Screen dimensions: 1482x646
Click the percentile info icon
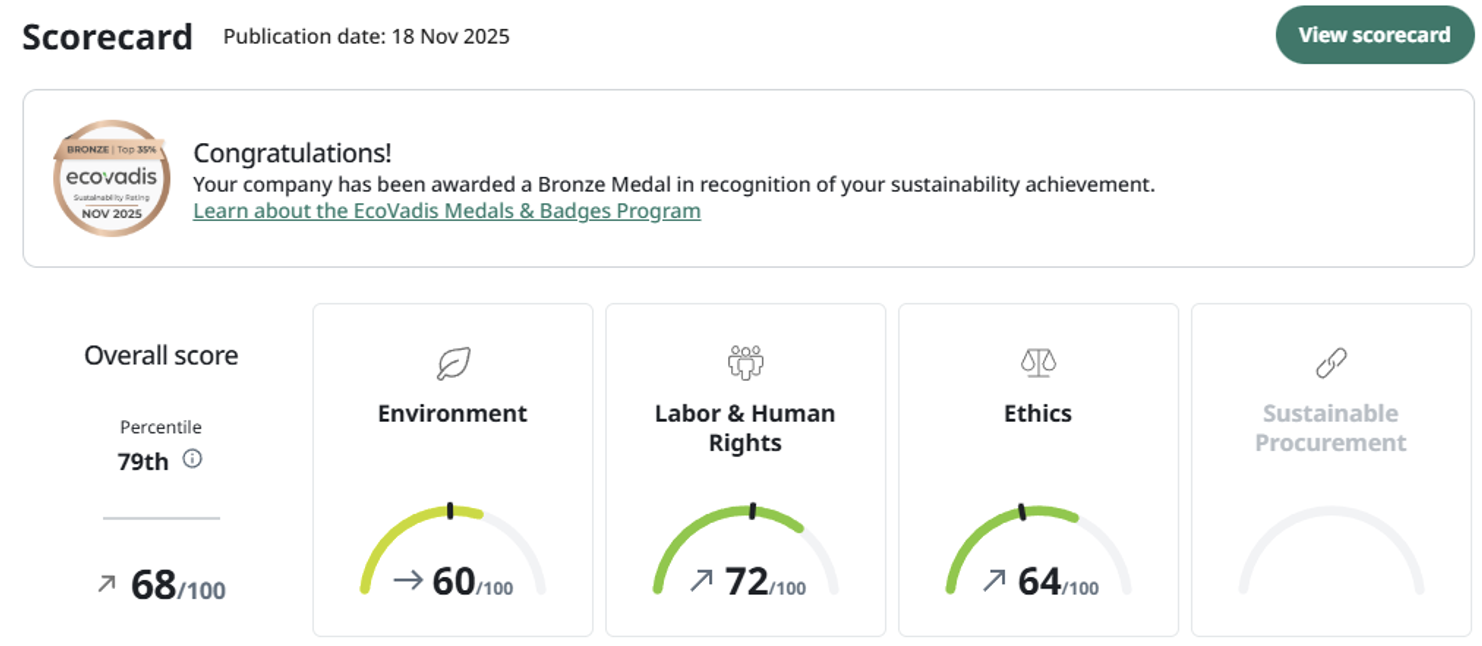point(192,459)
